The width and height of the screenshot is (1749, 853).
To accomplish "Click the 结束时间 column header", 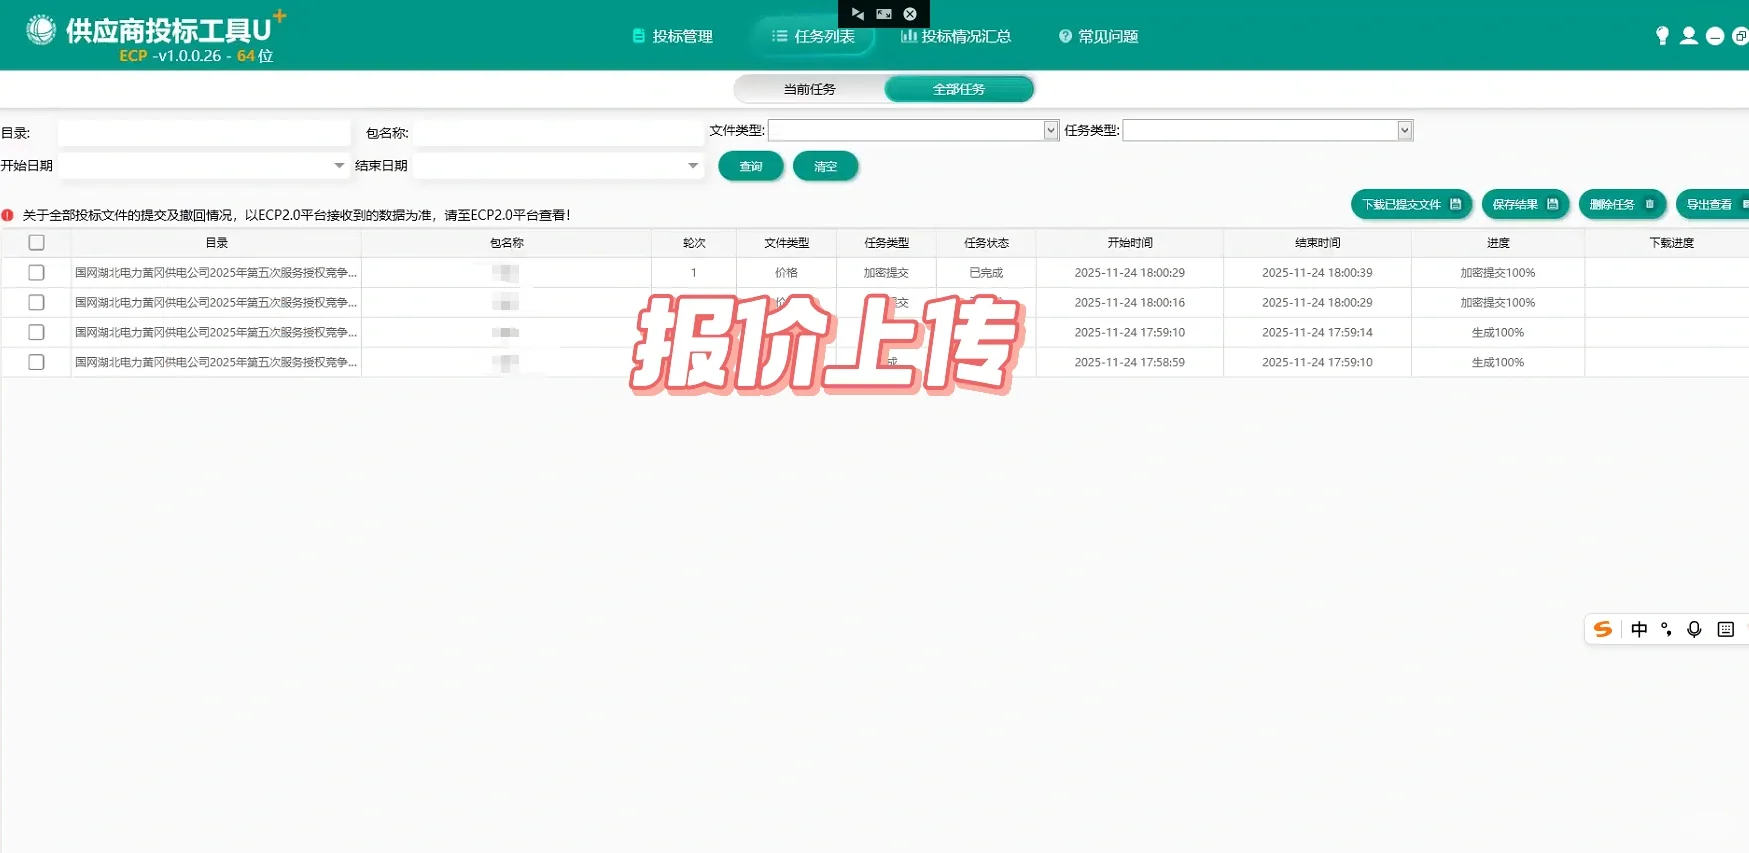I will coord(1318,243).
